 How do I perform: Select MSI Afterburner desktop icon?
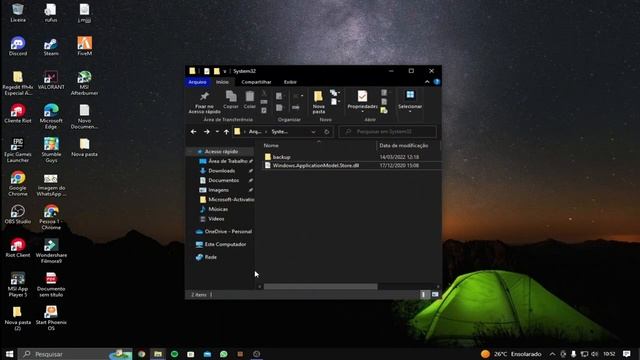pos(84,83)
